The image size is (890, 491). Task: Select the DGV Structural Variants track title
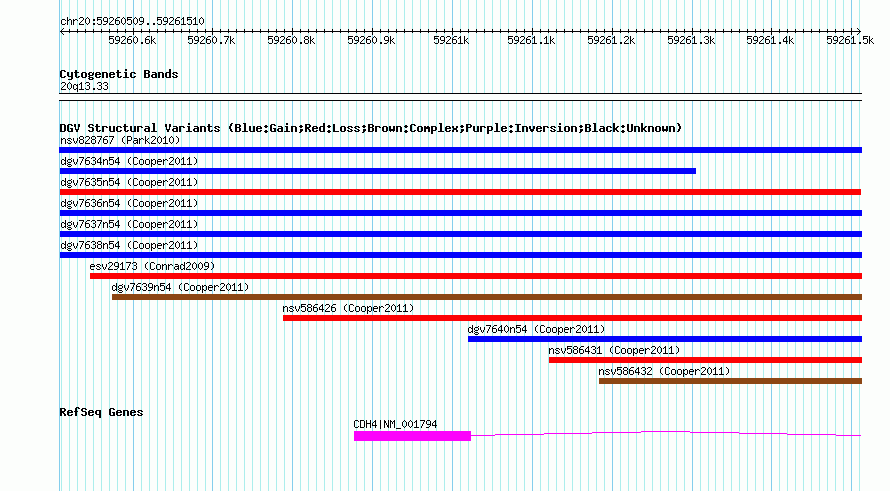371,128
